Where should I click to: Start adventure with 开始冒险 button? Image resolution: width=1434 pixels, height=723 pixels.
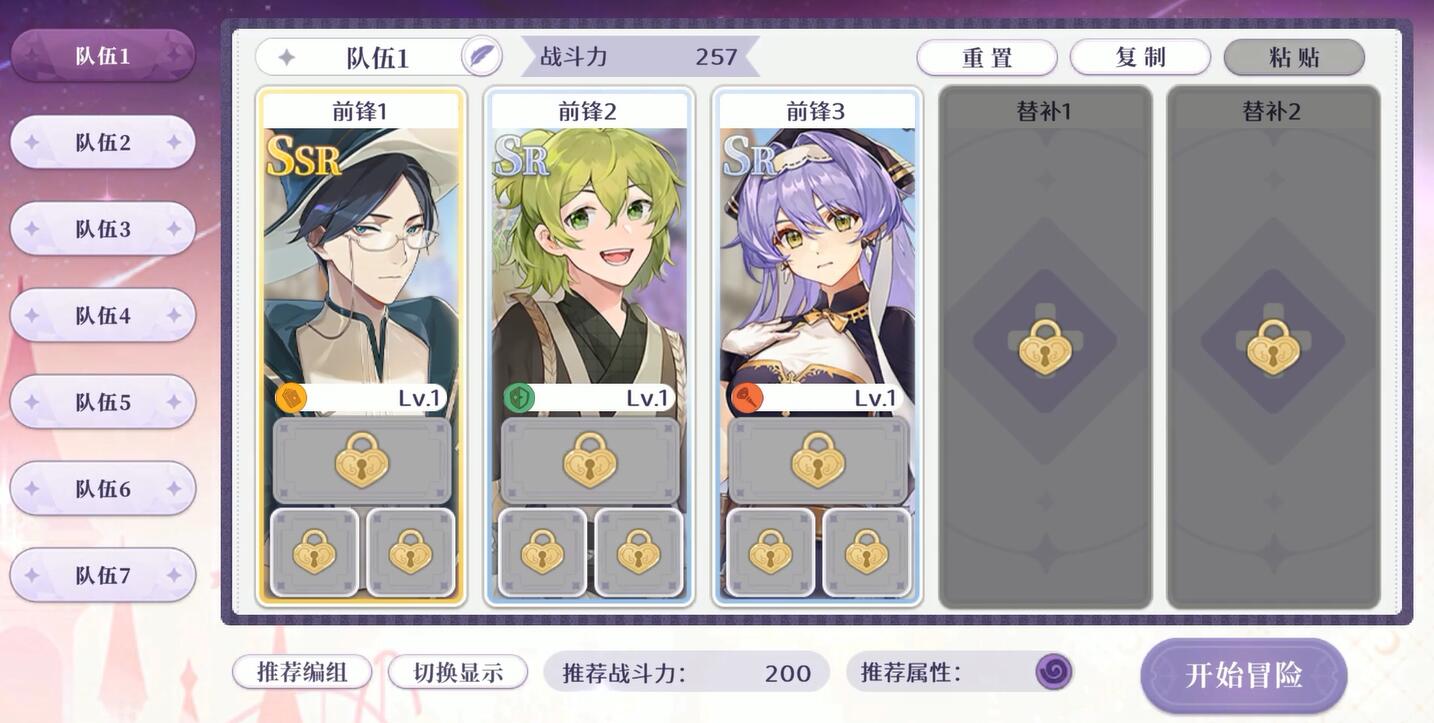point(1244,675)
